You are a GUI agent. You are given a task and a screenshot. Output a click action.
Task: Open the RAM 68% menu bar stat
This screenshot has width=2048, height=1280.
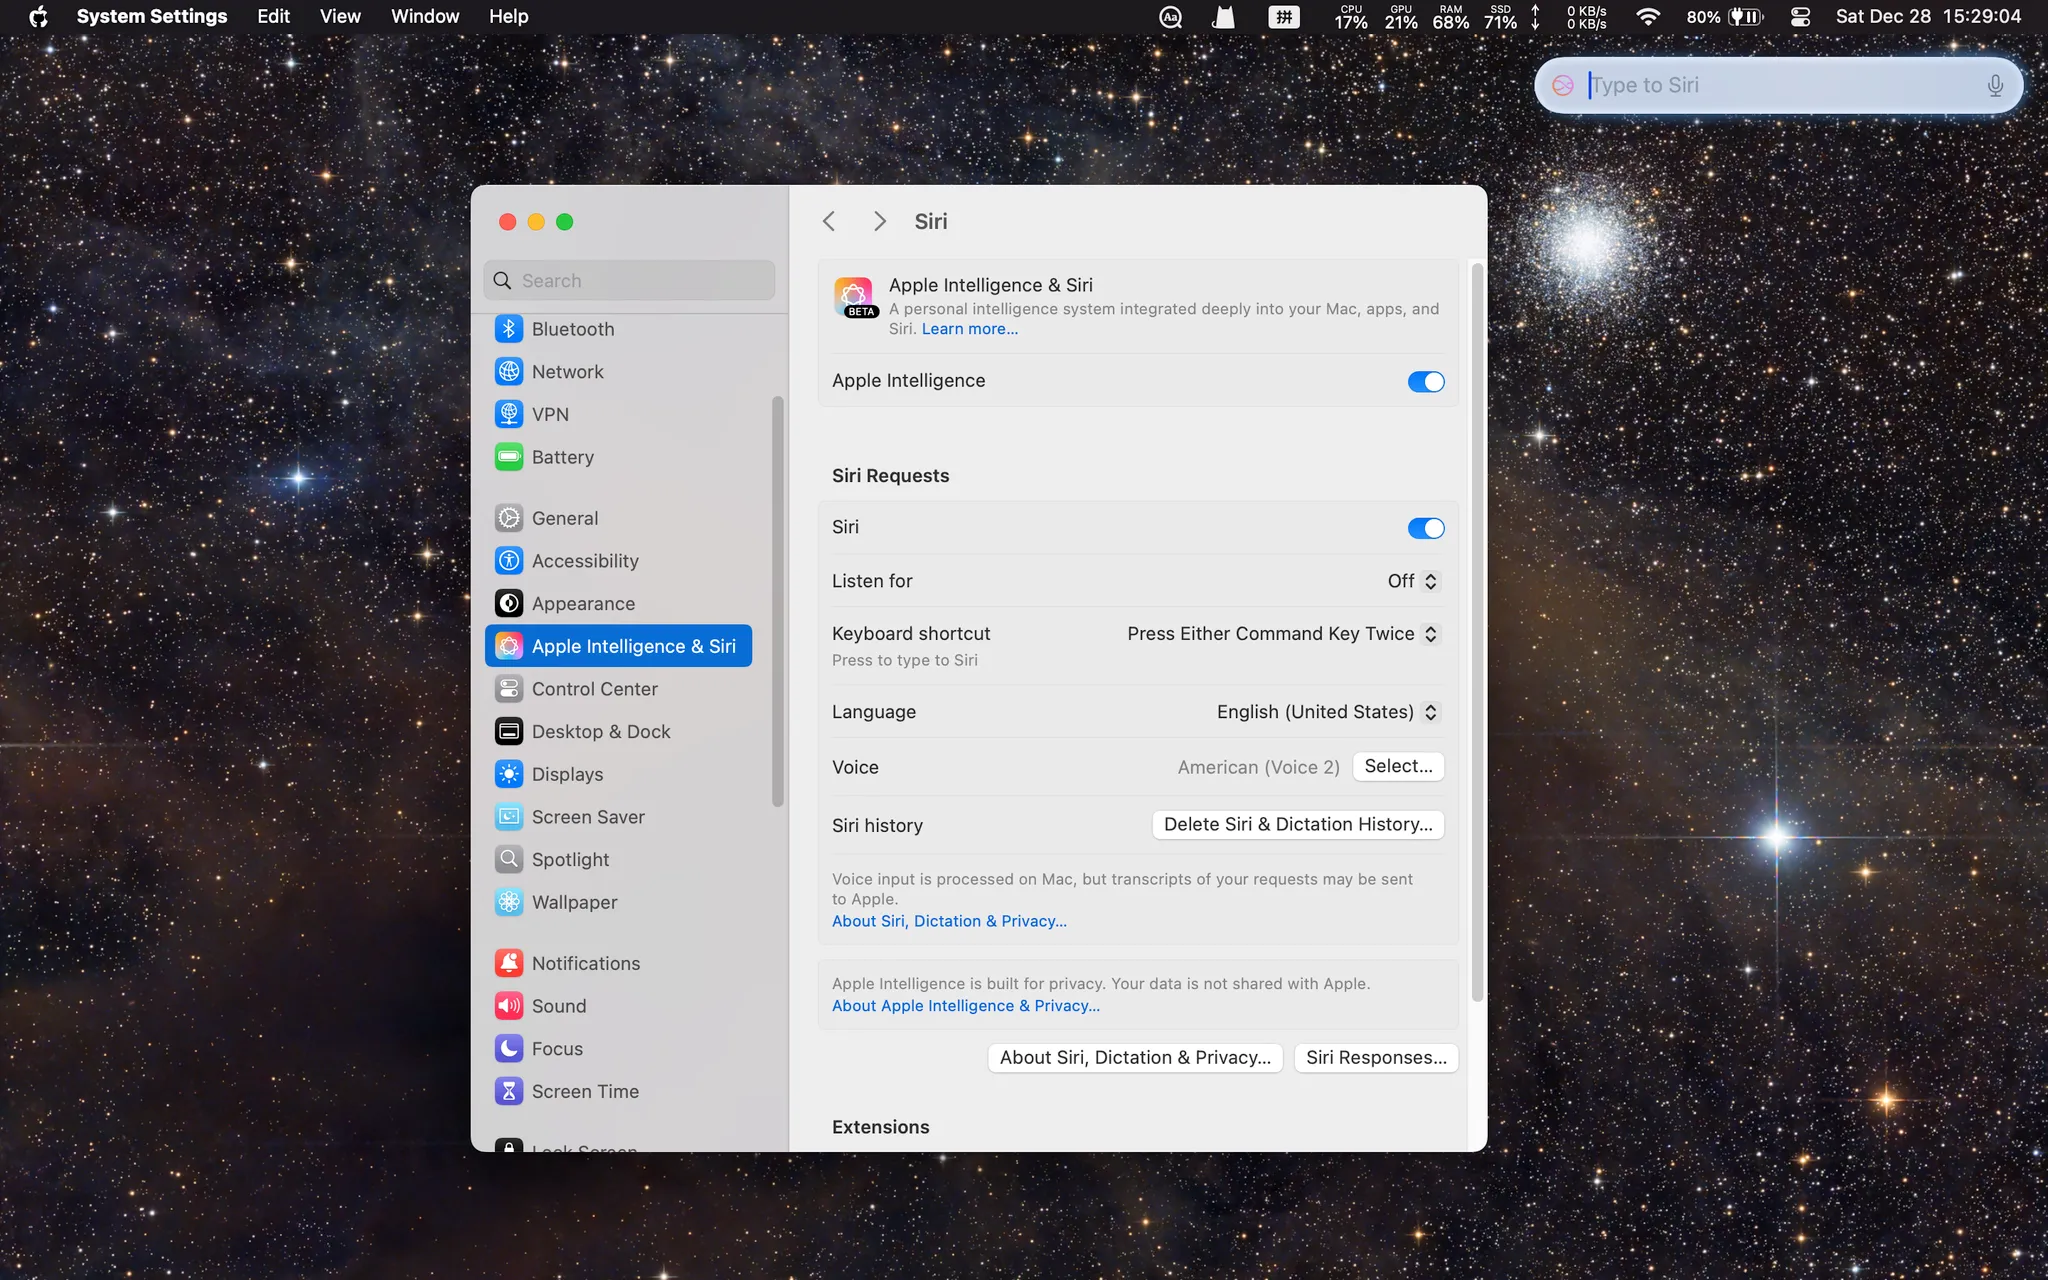coord(1451,17)
